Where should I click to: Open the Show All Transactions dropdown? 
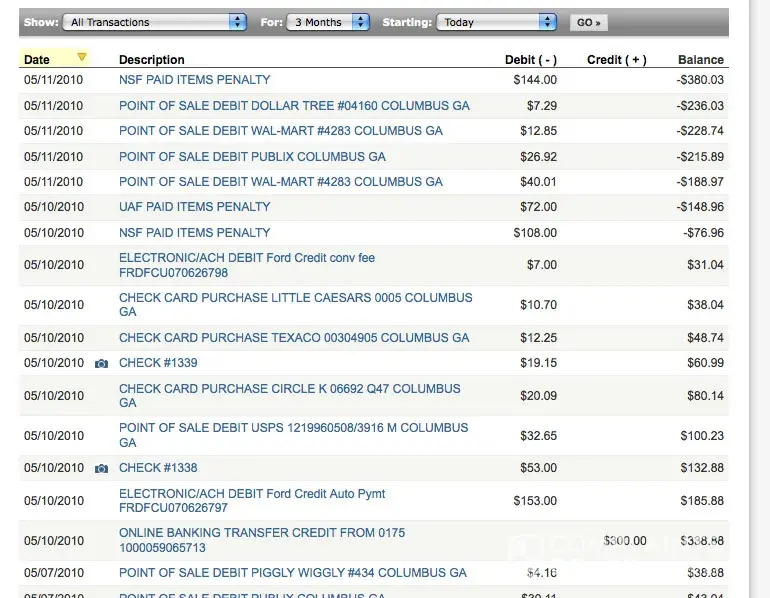pos(155,22)
